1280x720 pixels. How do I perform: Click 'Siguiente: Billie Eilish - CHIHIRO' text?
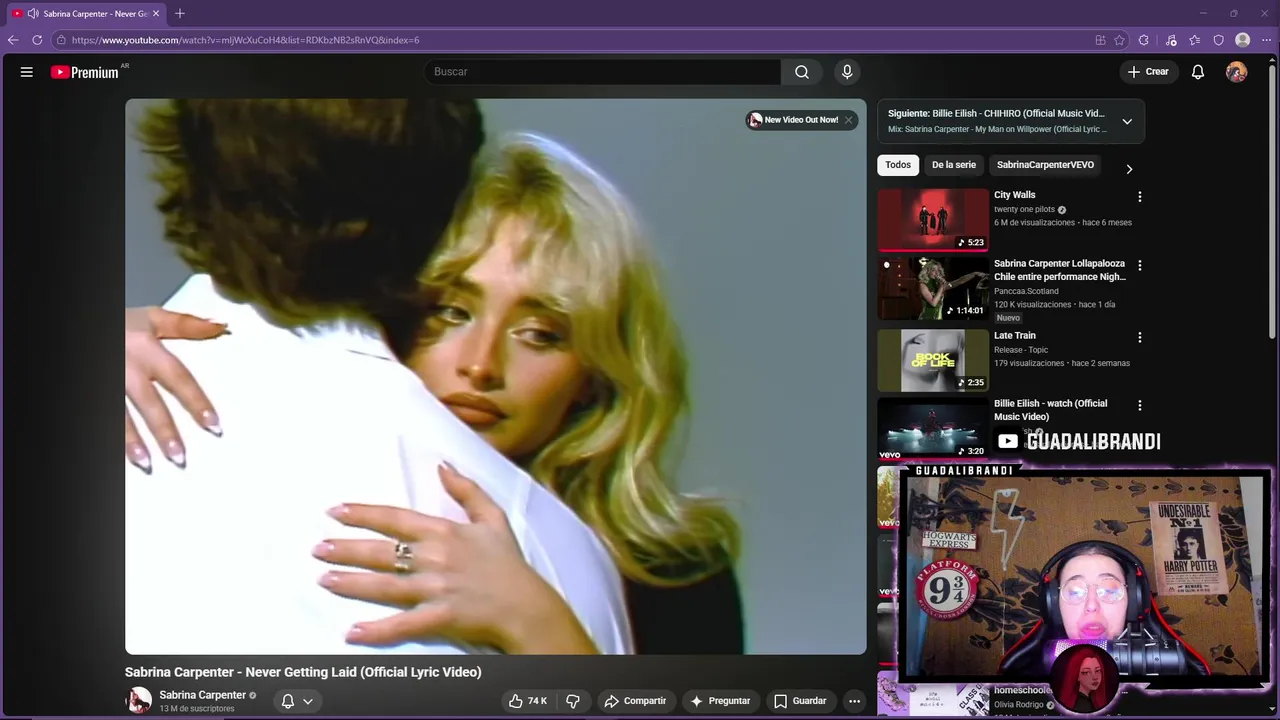tap(996, 114)
